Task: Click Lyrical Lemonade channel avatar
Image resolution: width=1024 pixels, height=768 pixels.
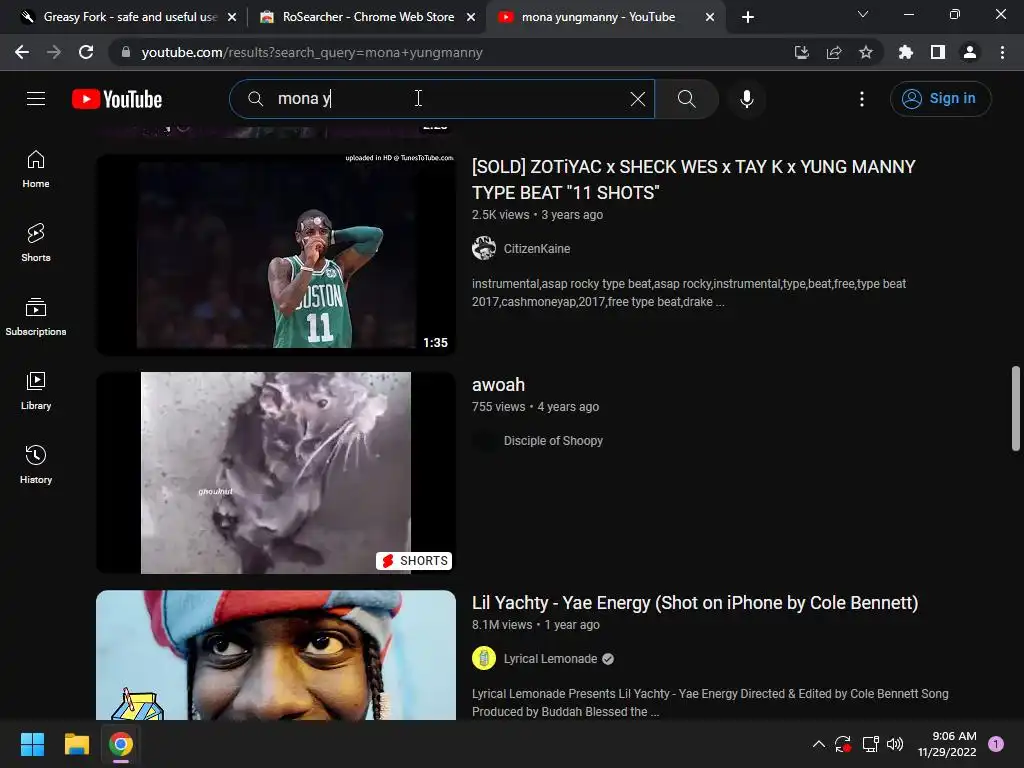Action: 484,658
